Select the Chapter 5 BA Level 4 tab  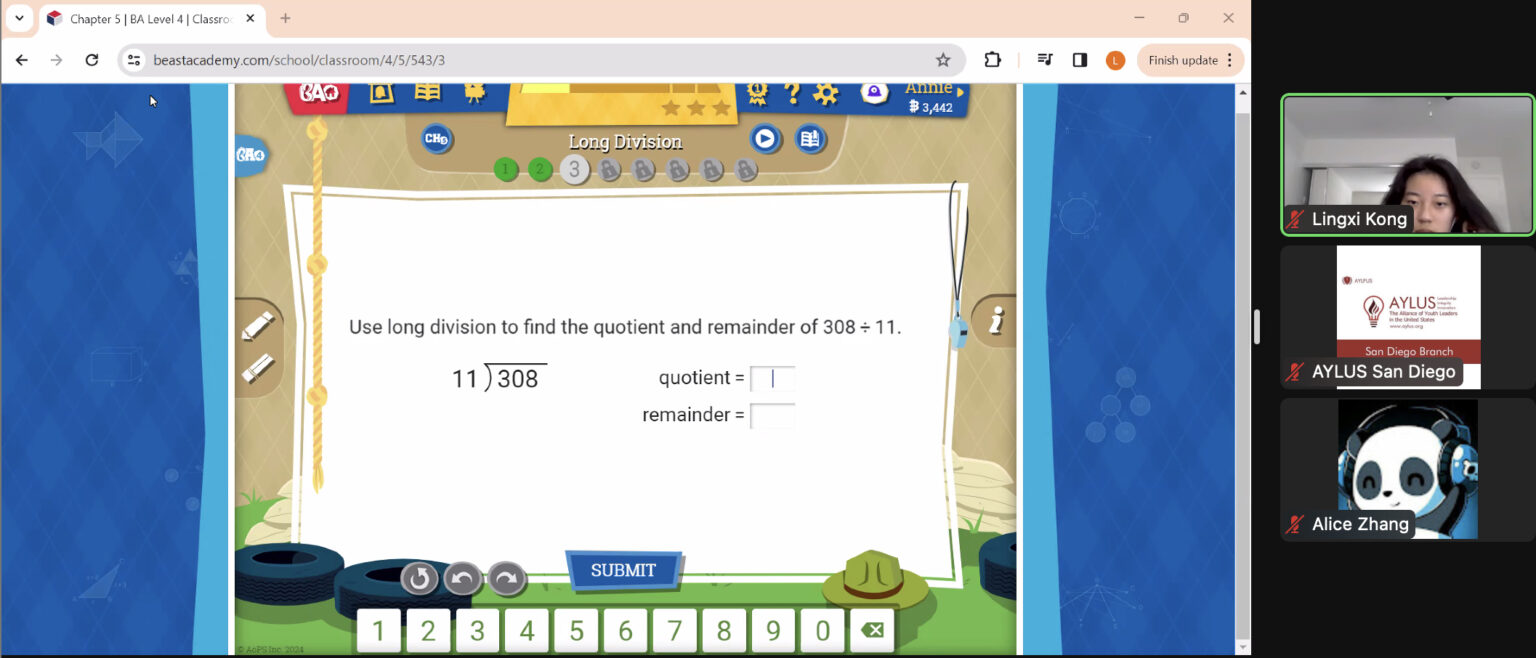tap(150, 19)
